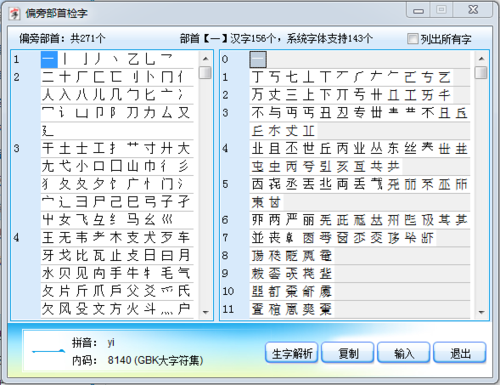Click the app icon in the title bar

(15, 14)
